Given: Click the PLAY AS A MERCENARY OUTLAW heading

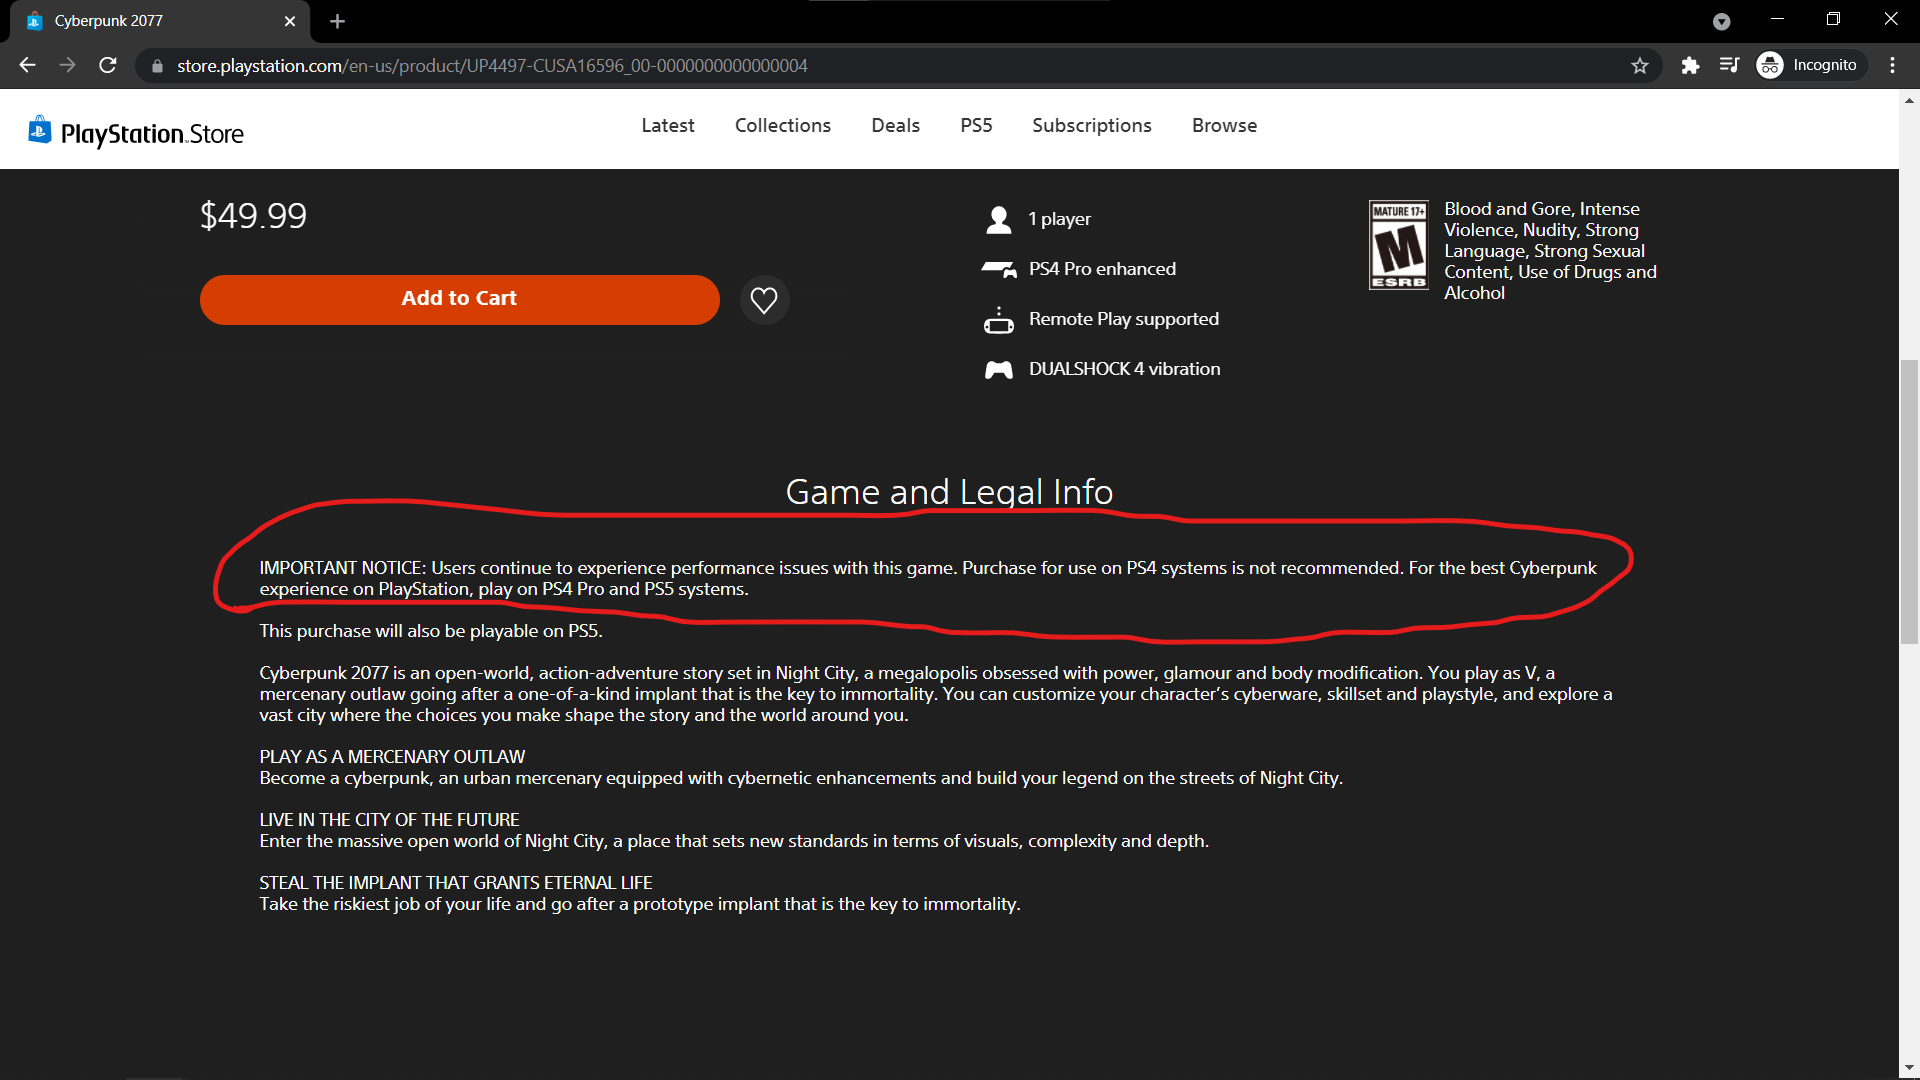Looking at the screenshot, I should pyautogui.click(x=392, y=757).
